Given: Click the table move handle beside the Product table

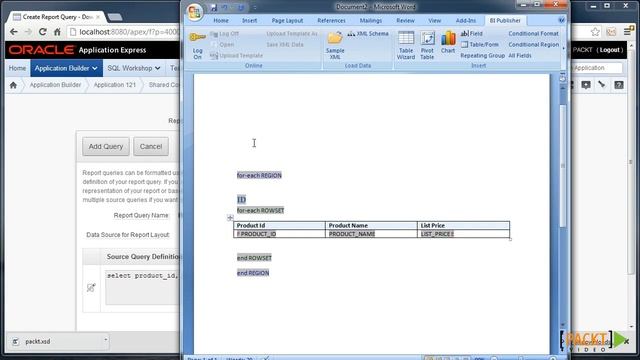Looking at the screenshot, I should [x=230, y=218].
